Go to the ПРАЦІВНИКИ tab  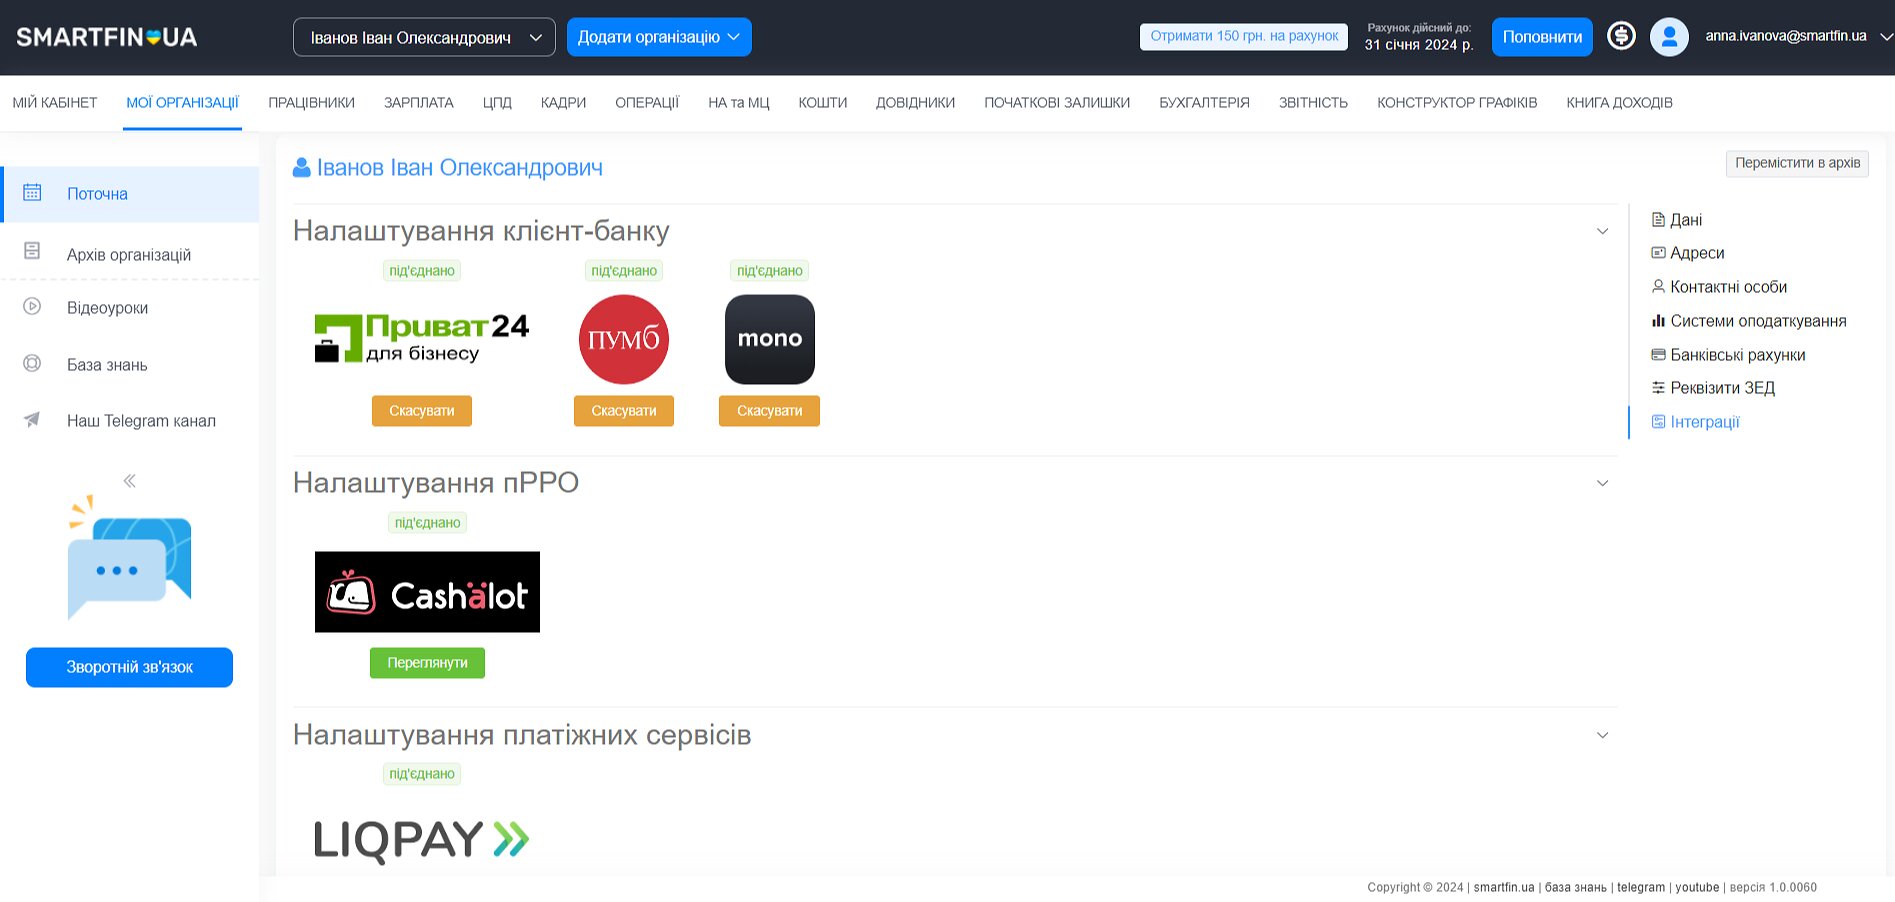(x=311, y=102)
